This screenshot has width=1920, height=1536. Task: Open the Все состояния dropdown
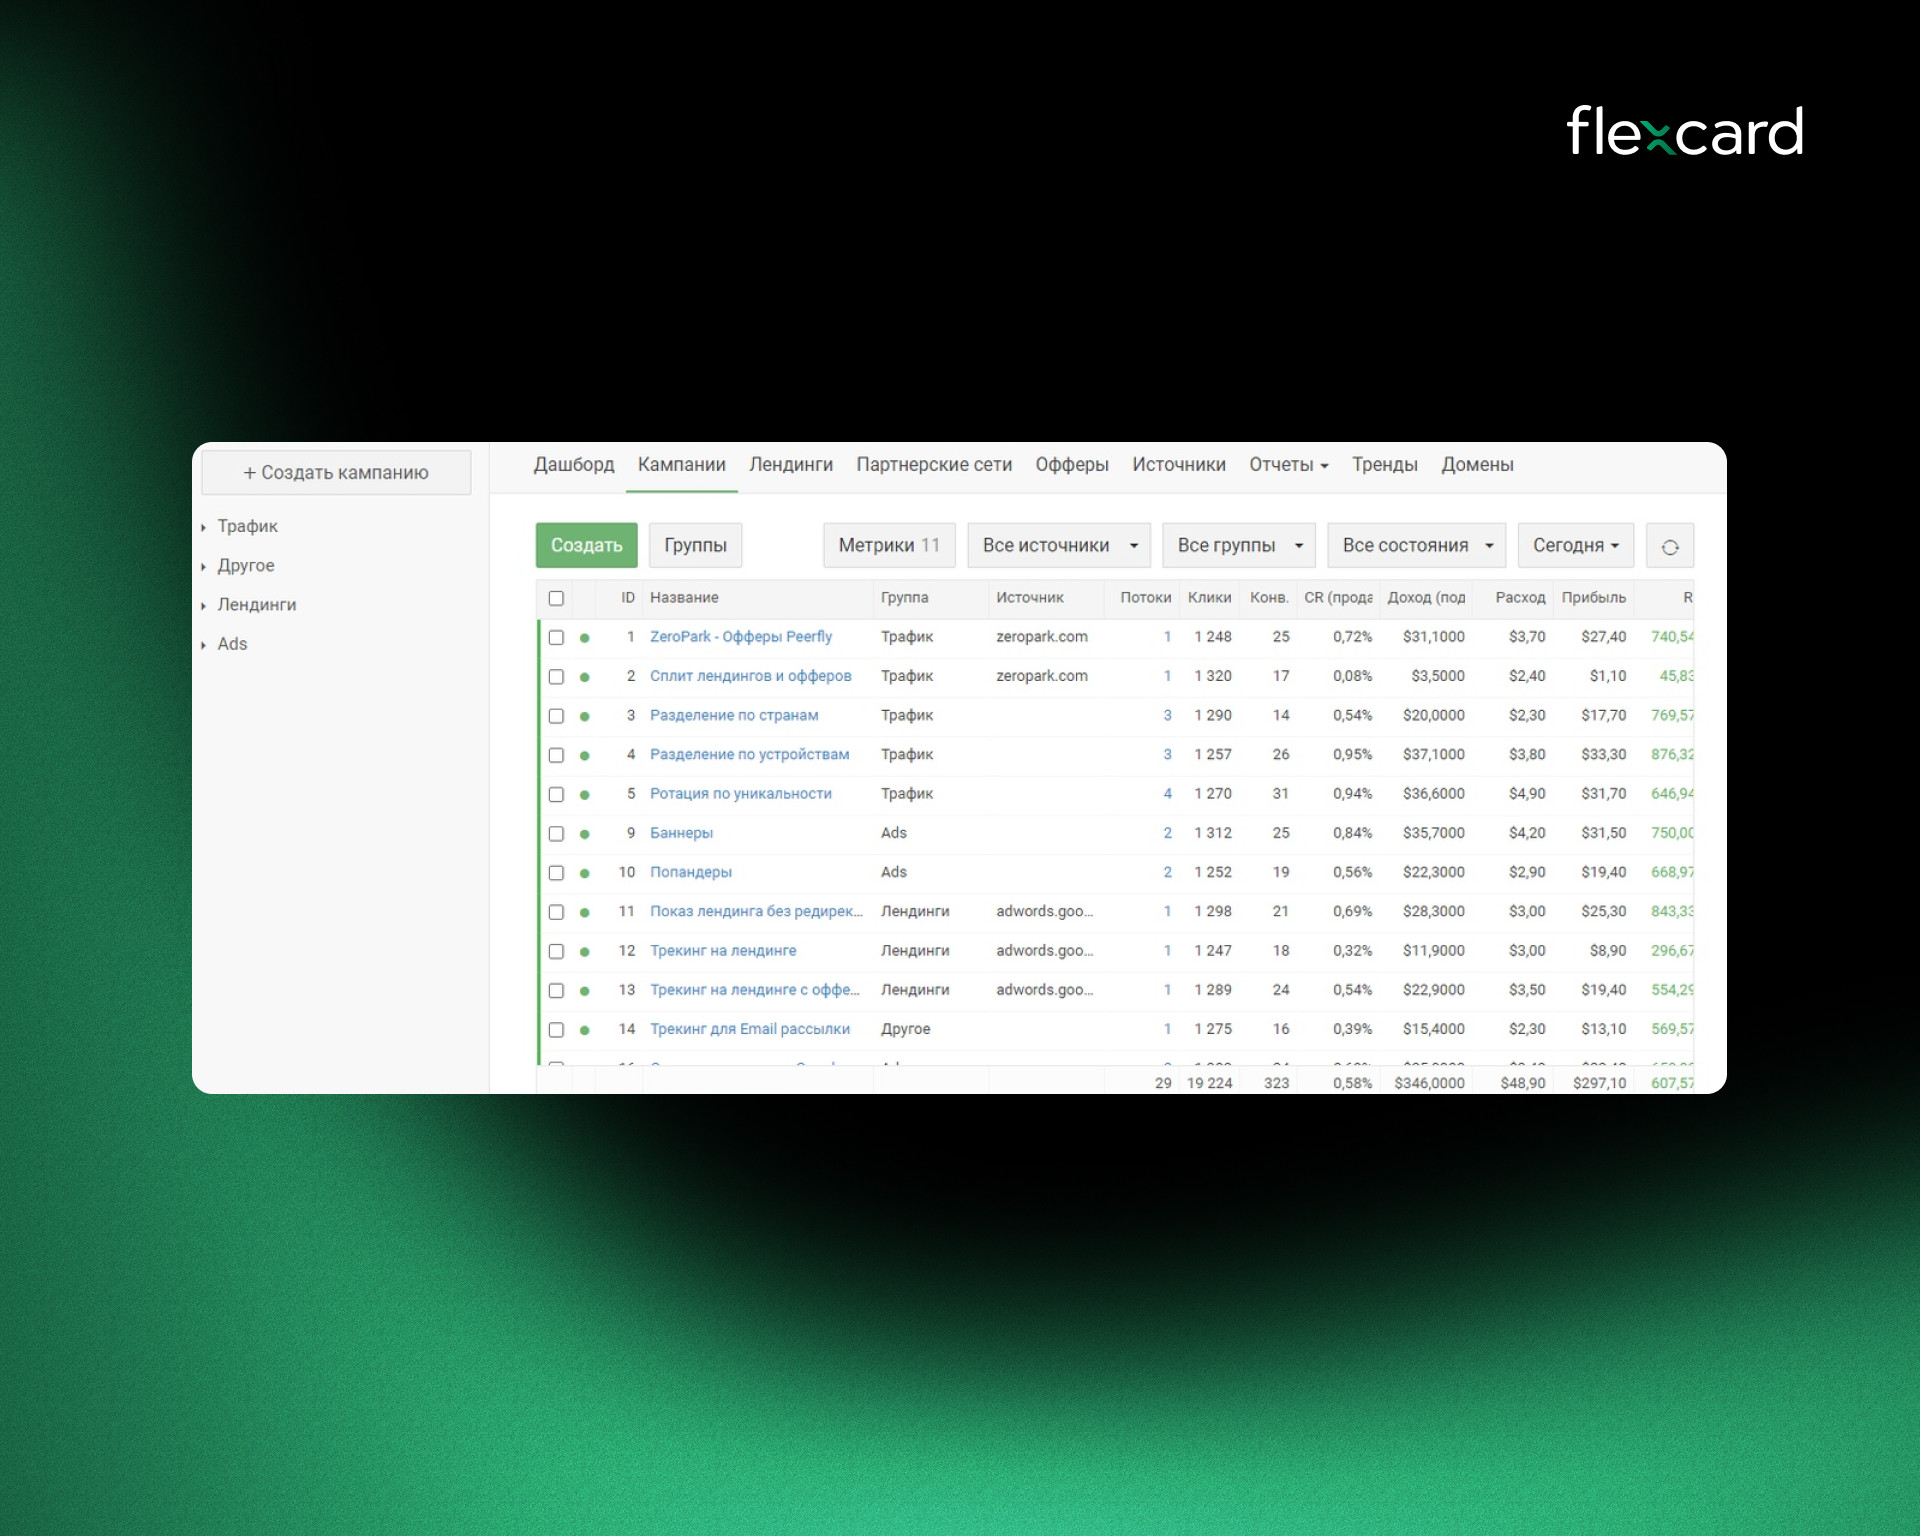pos(1417,546)
